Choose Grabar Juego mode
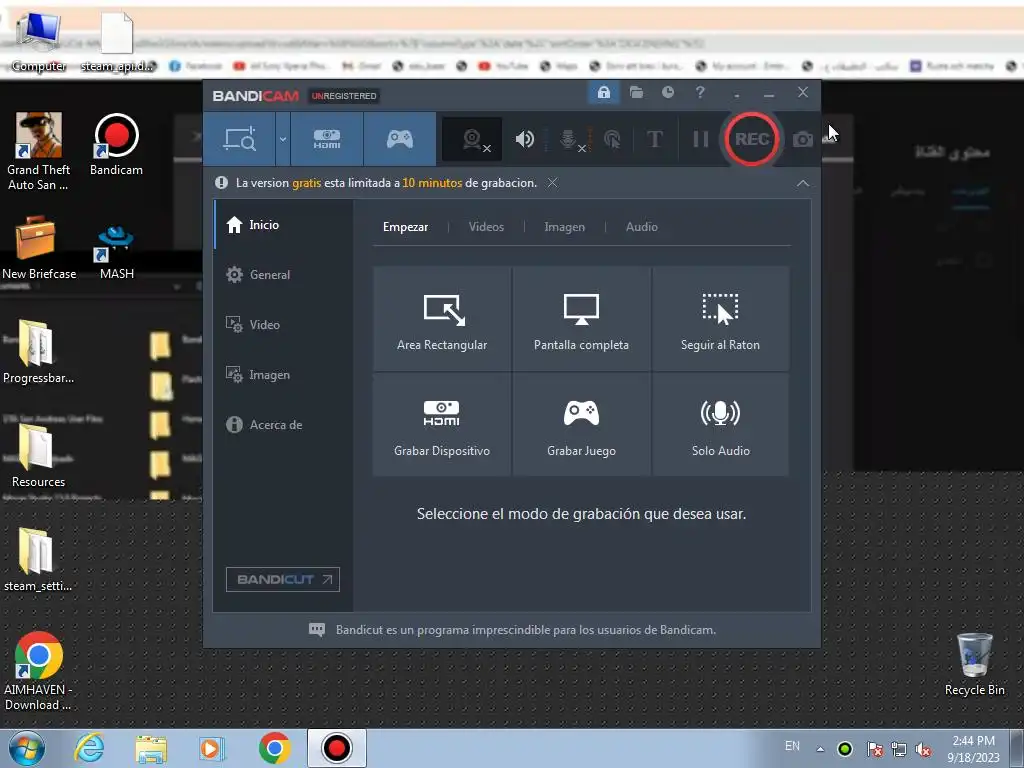Viewport: 1024px width, 768px height. (581, 424)
